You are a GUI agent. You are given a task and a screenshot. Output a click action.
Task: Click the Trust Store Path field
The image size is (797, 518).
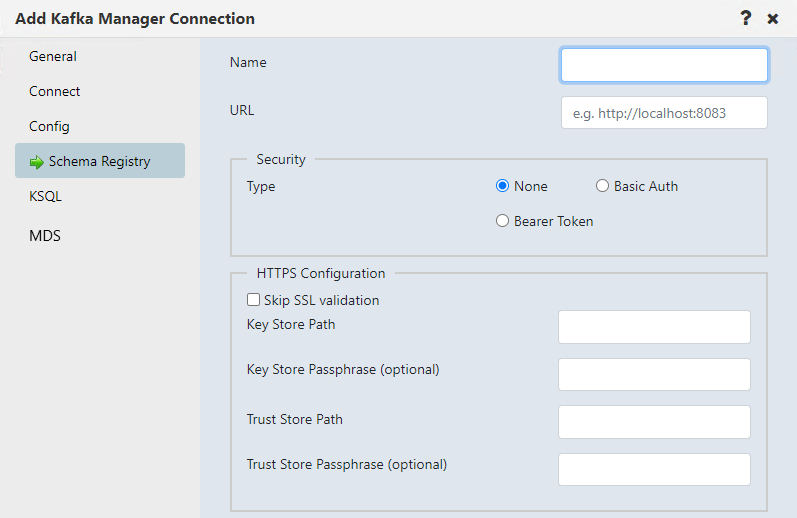click(x=654, y=422)
